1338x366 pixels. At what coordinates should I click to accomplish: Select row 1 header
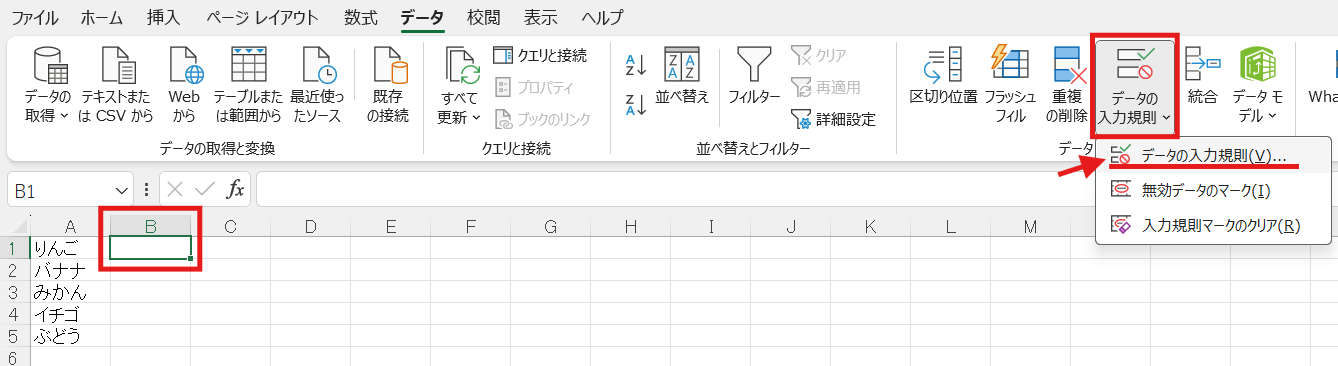pyautogui.click(x=15, y=248)
